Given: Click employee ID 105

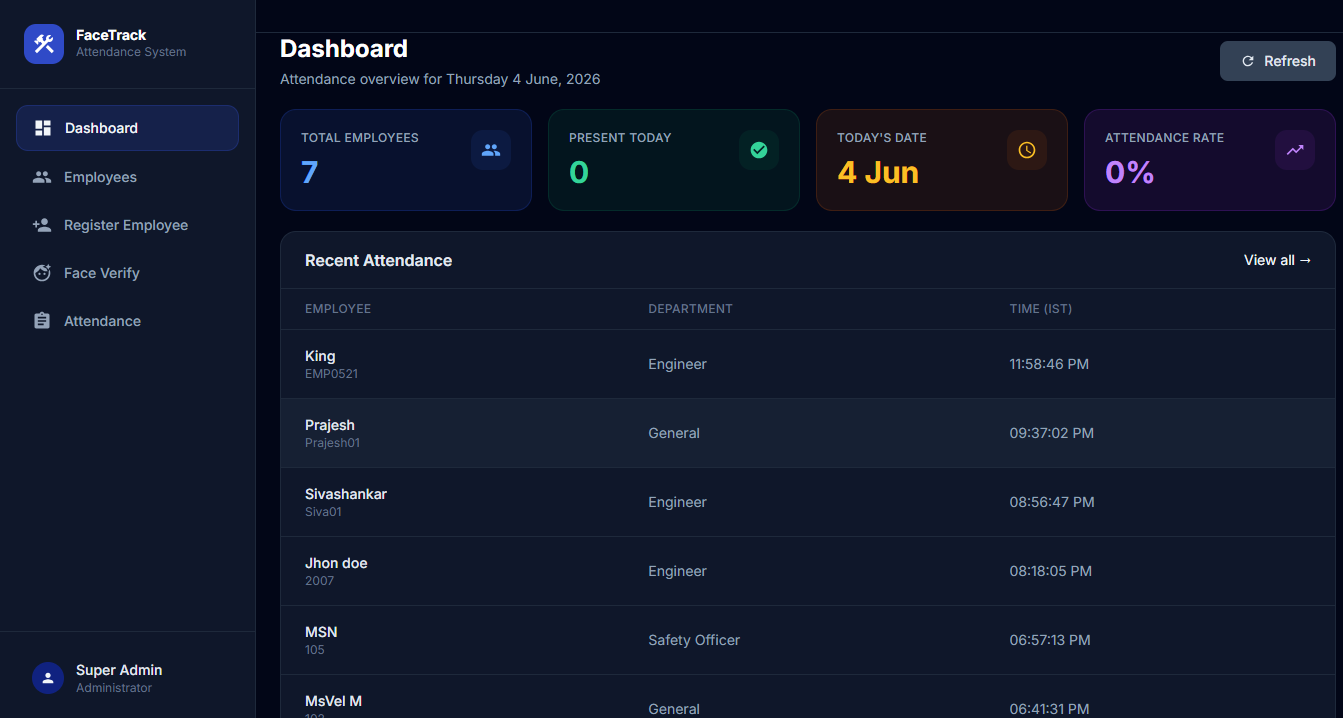Looking at the screenshot, I should click(x=315, y=650).
